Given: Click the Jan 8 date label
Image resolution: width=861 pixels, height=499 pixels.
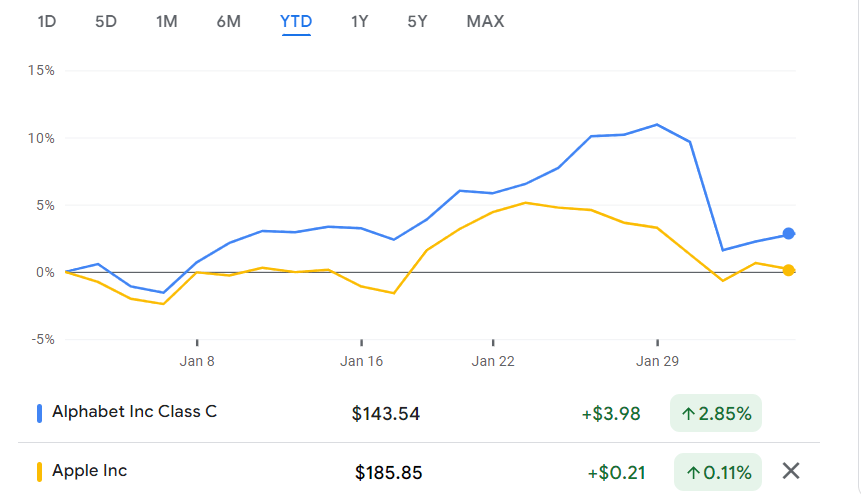Looking at the screenshot, I should click(x=197, y=361).
